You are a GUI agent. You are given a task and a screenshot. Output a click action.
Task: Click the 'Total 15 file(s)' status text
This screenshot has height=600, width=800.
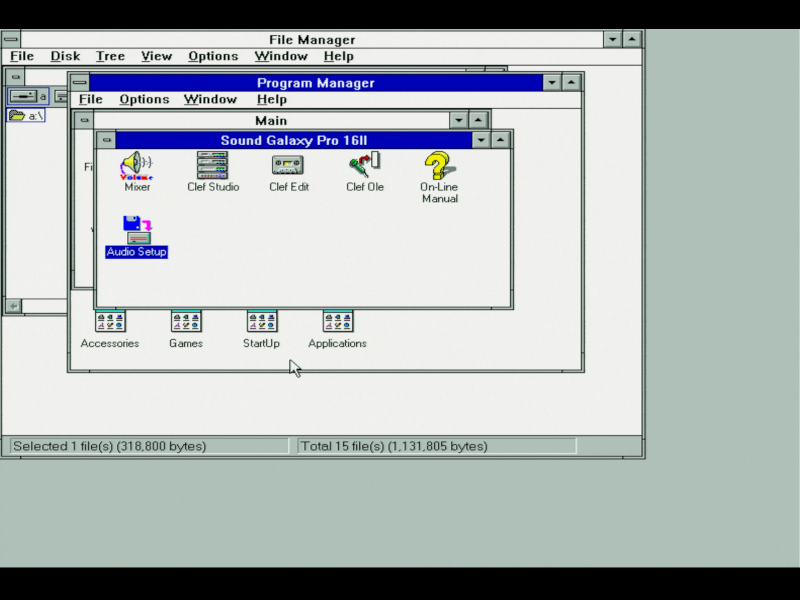point(394,446)
